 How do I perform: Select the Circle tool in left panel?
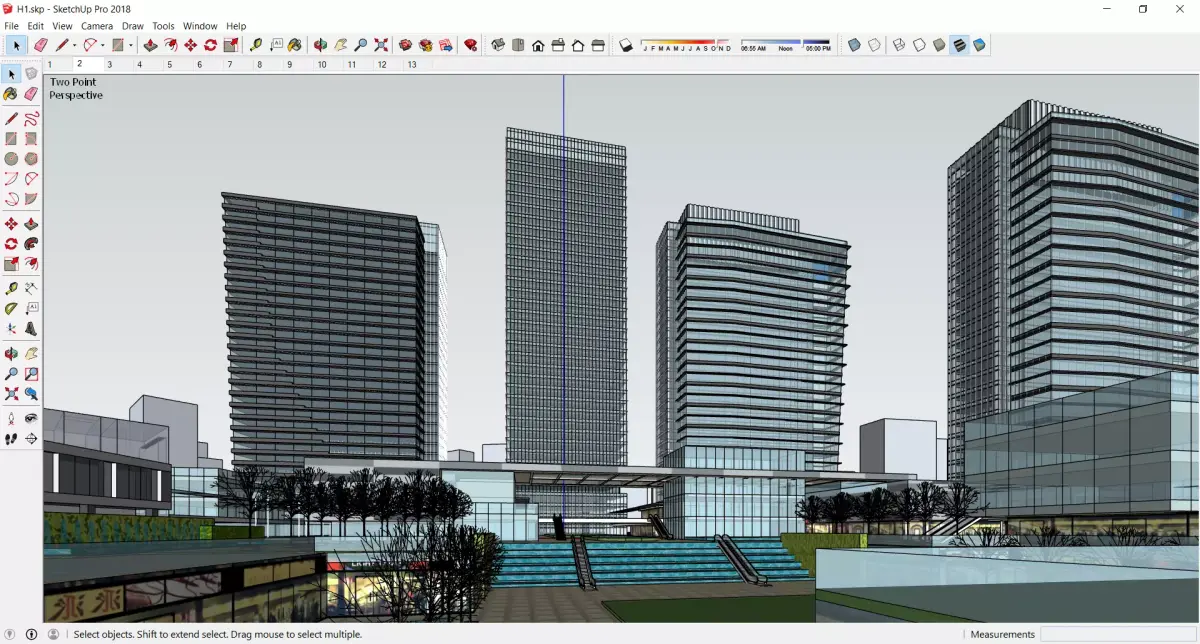point(11,158)
